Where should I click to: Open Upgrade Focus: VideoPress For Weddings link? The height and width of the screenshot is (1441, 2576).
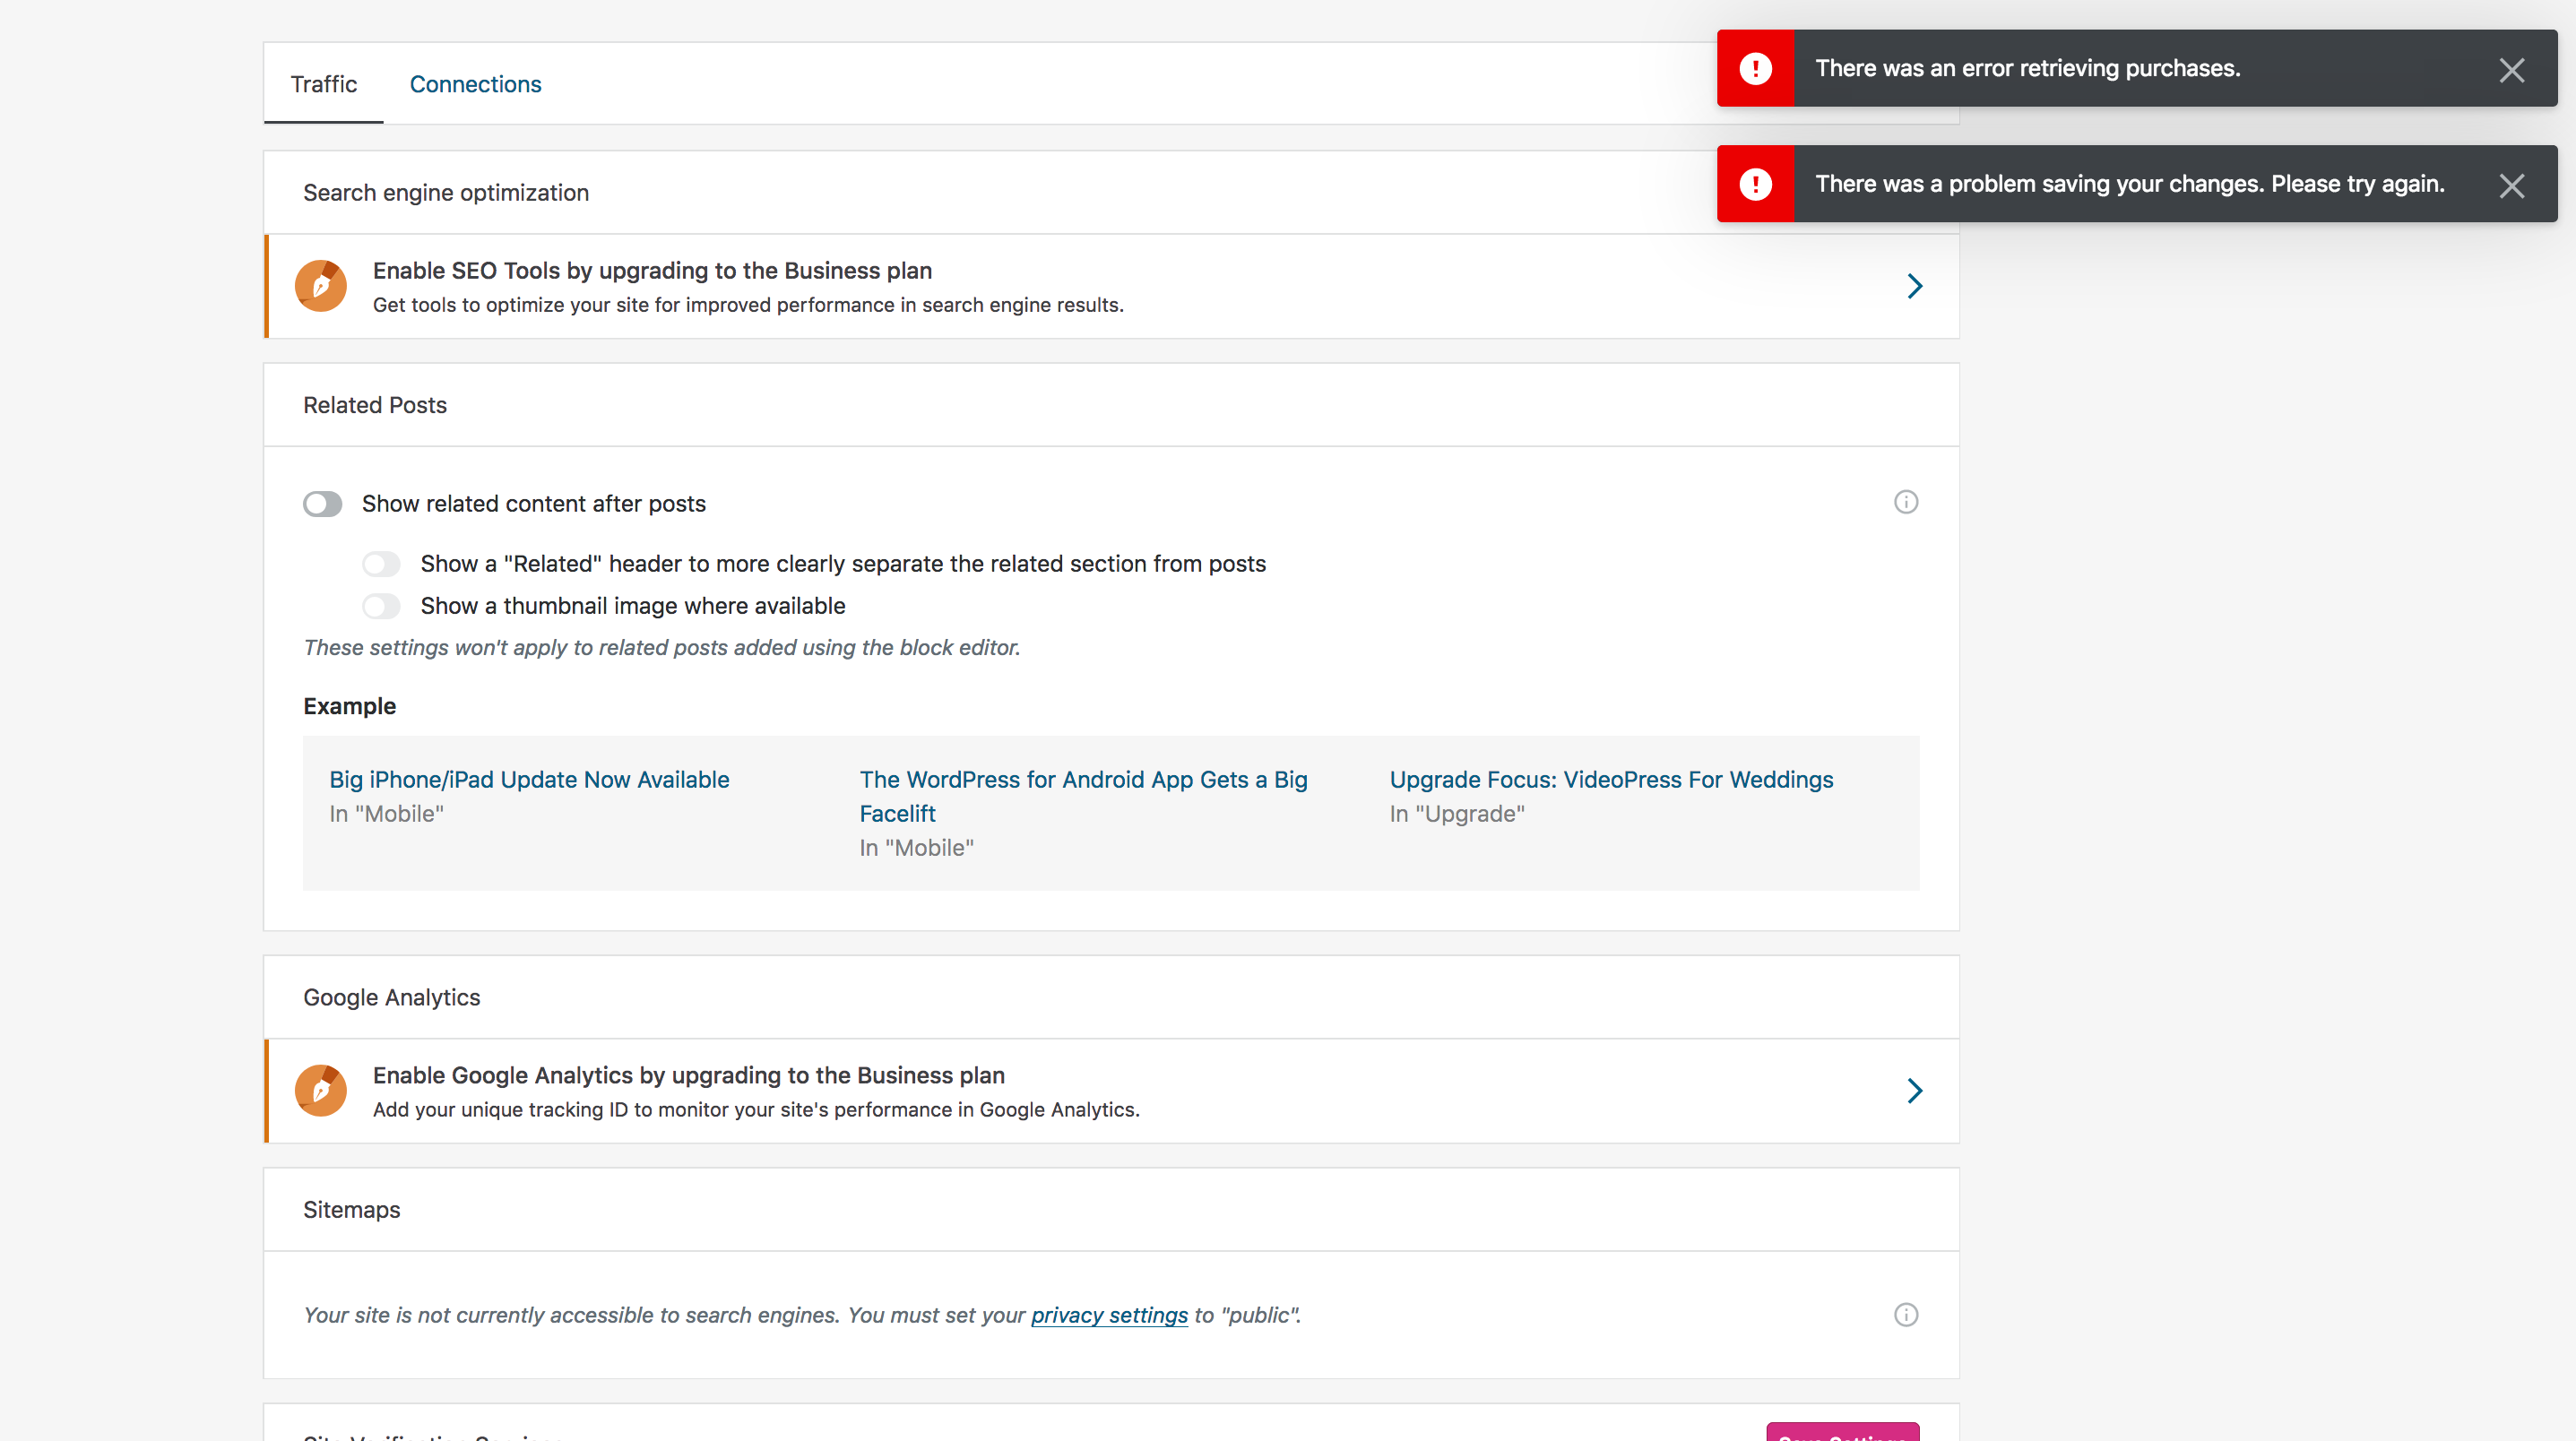(x=1611, y=780)
